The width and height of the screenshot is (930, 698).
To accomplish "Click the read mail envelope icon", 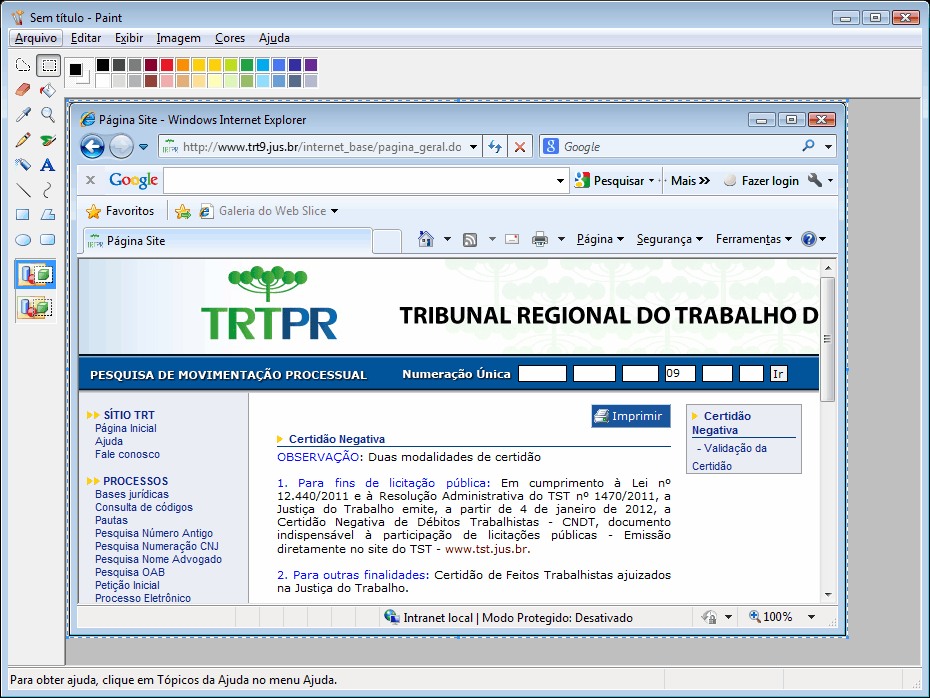I will pos(512,240).
